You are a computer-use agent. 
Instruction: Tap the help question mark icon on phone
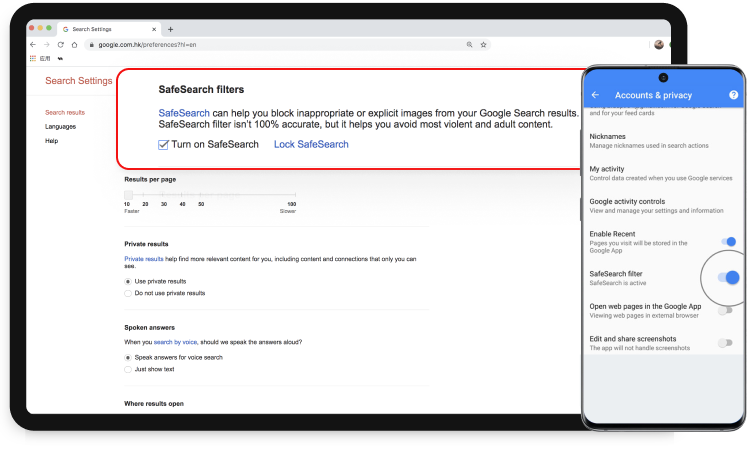[x=733, y=95]
